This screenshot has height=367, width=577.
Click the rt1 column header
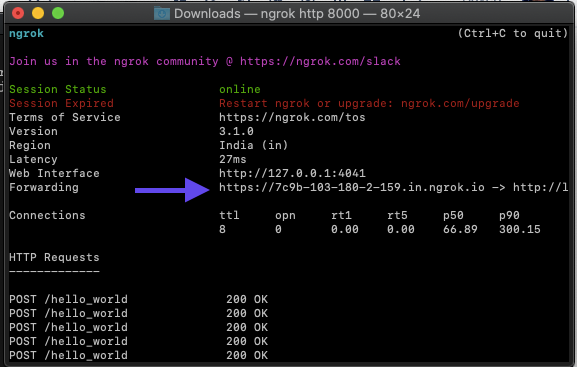click(x=341, y=215)
